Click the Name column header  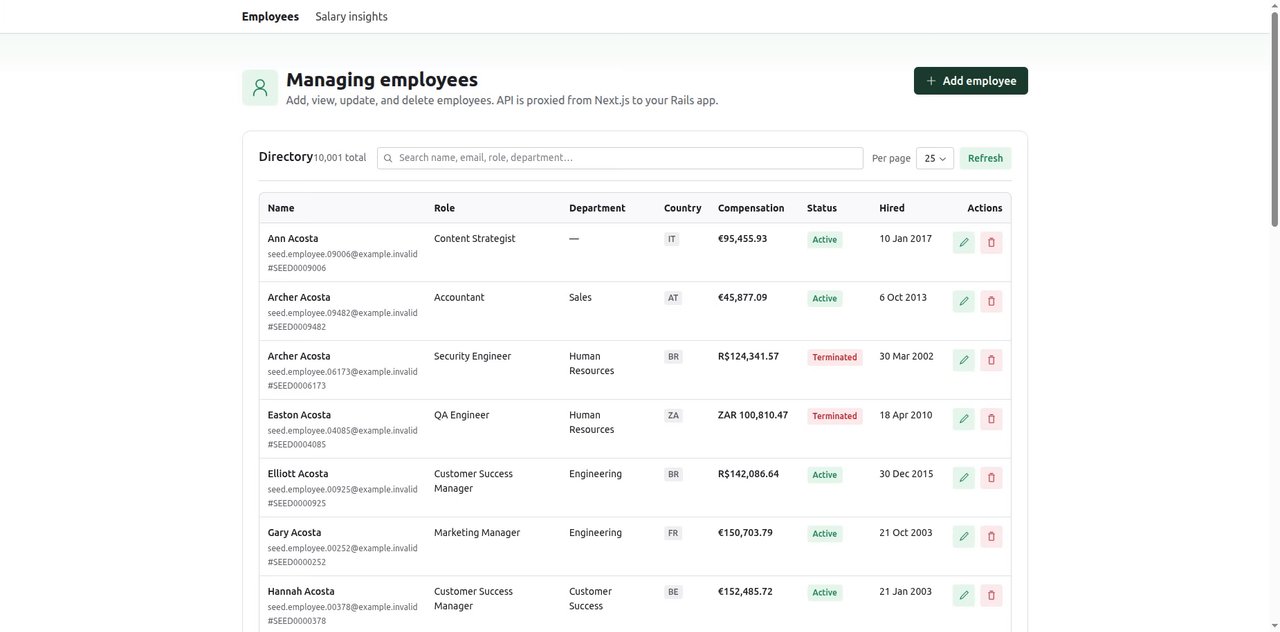281,208
